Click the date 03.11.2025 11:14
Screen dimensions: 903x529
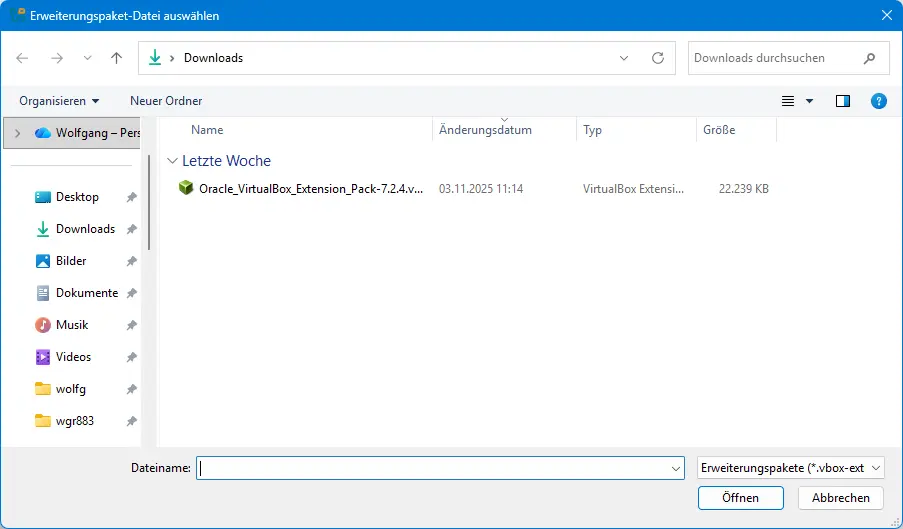coord(481,189)
